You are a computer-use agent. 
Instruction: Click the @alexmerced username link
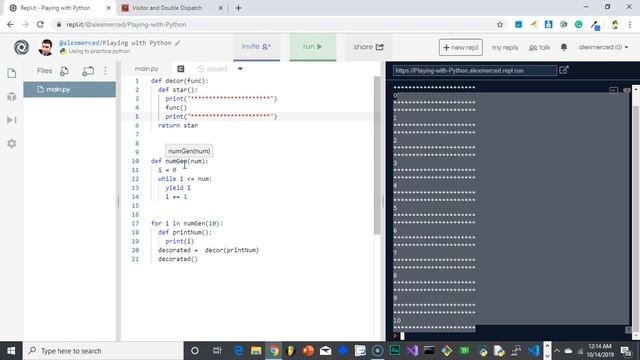click(x=79, y=43)
